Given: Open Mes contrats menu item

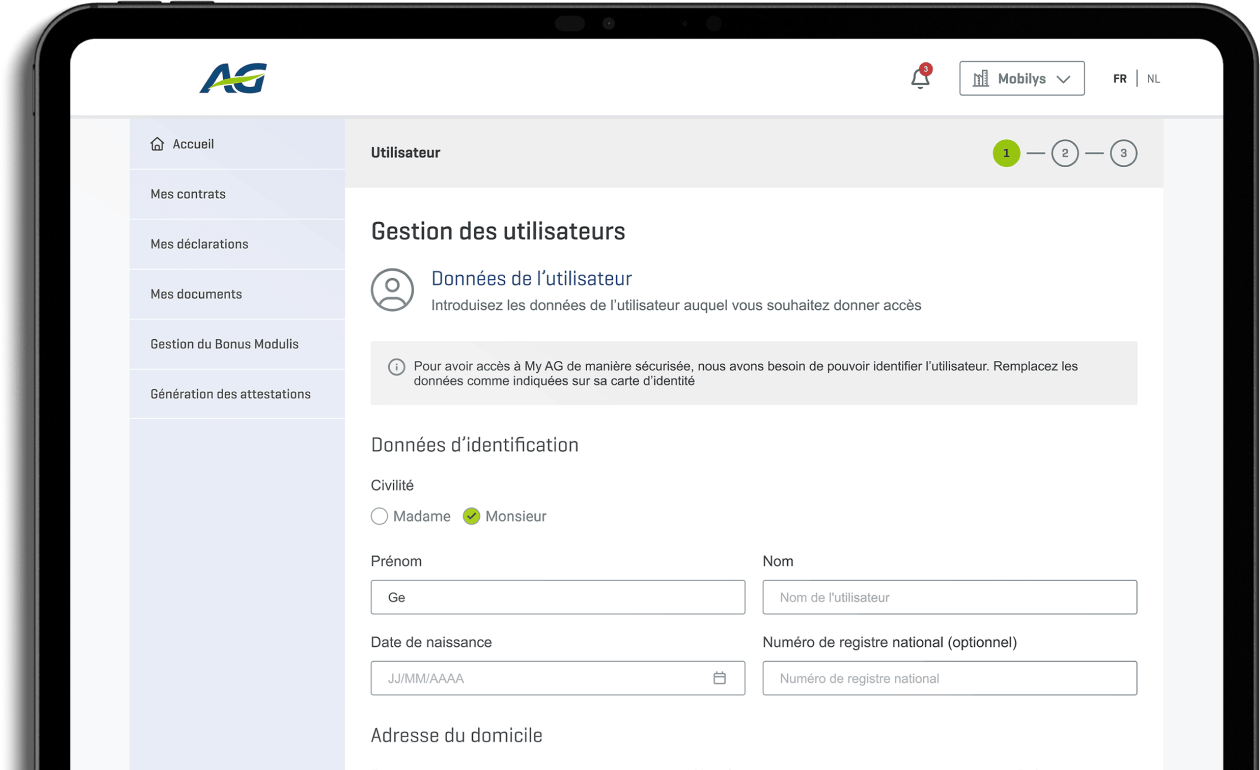Looking at the screenshot, I should point(237,194).
